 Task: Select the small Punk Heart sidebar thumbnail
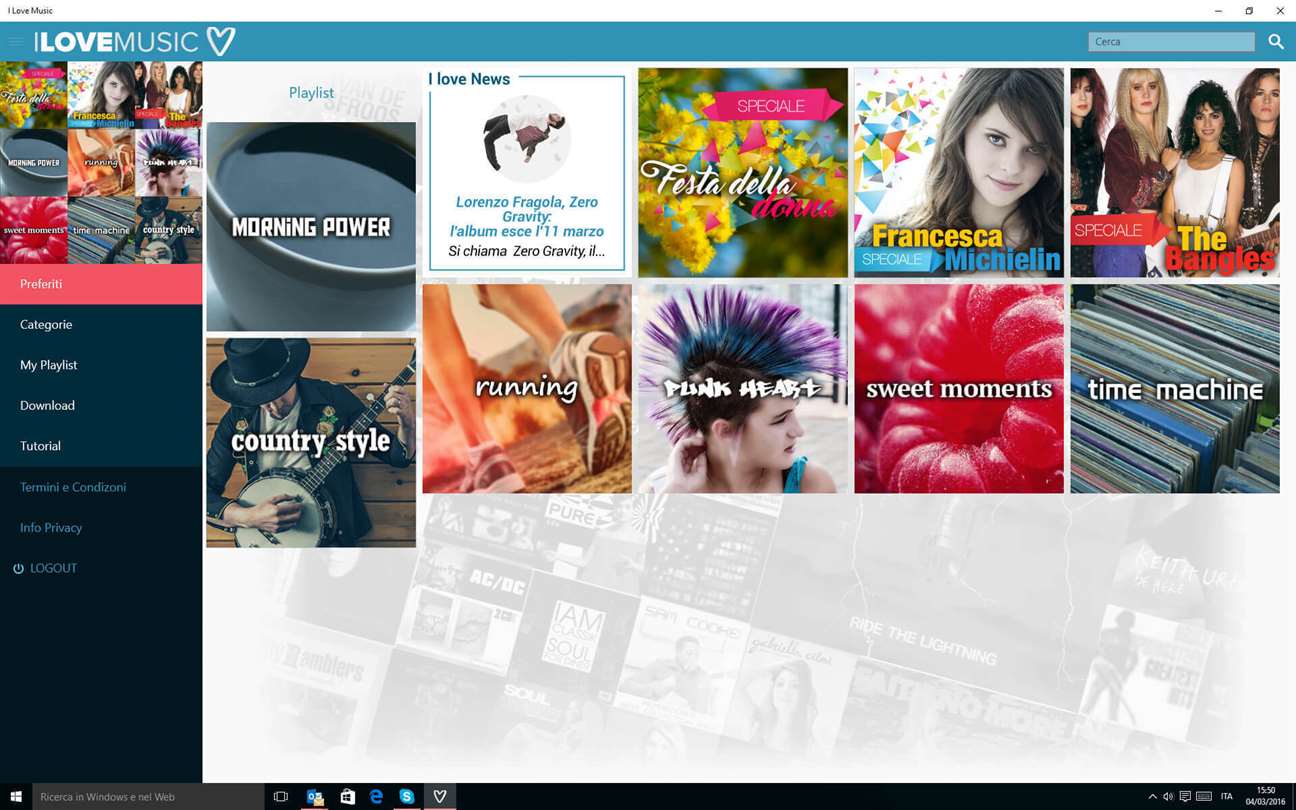[x=168, y=163]
